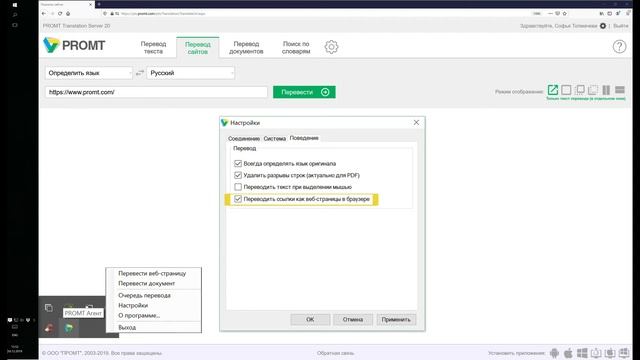Open the Apple app download icon
The image size is (640, 360).
(568, 353)
